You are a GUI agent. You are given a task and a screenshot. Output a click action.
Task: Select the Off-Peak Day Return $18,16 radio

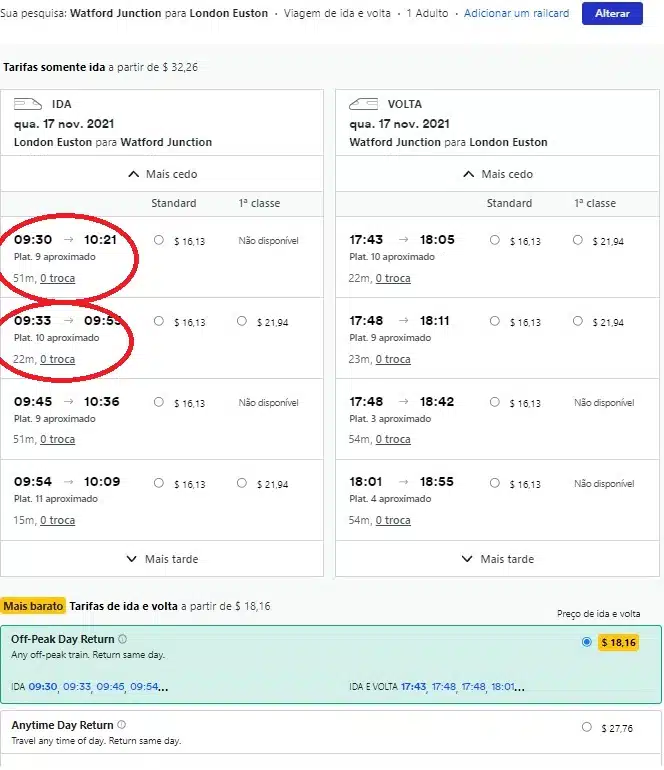587,642
